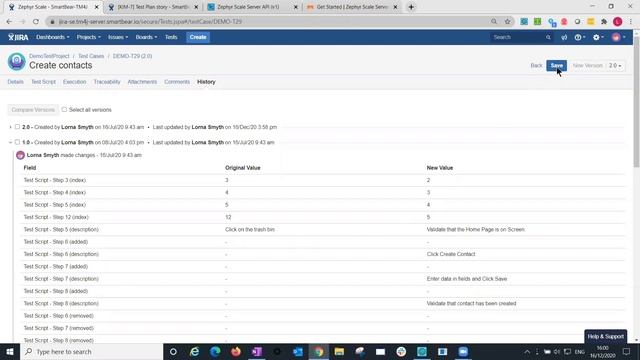Viewport: 640px width, 360px height.
Task: Switch to the Comments tab
Action: [177, 82]
